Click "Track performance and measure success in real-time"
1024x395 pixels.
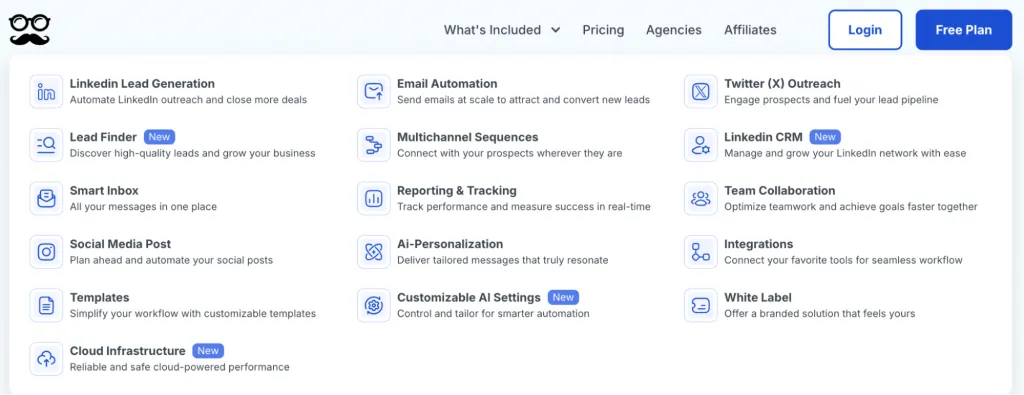(524, 207)
